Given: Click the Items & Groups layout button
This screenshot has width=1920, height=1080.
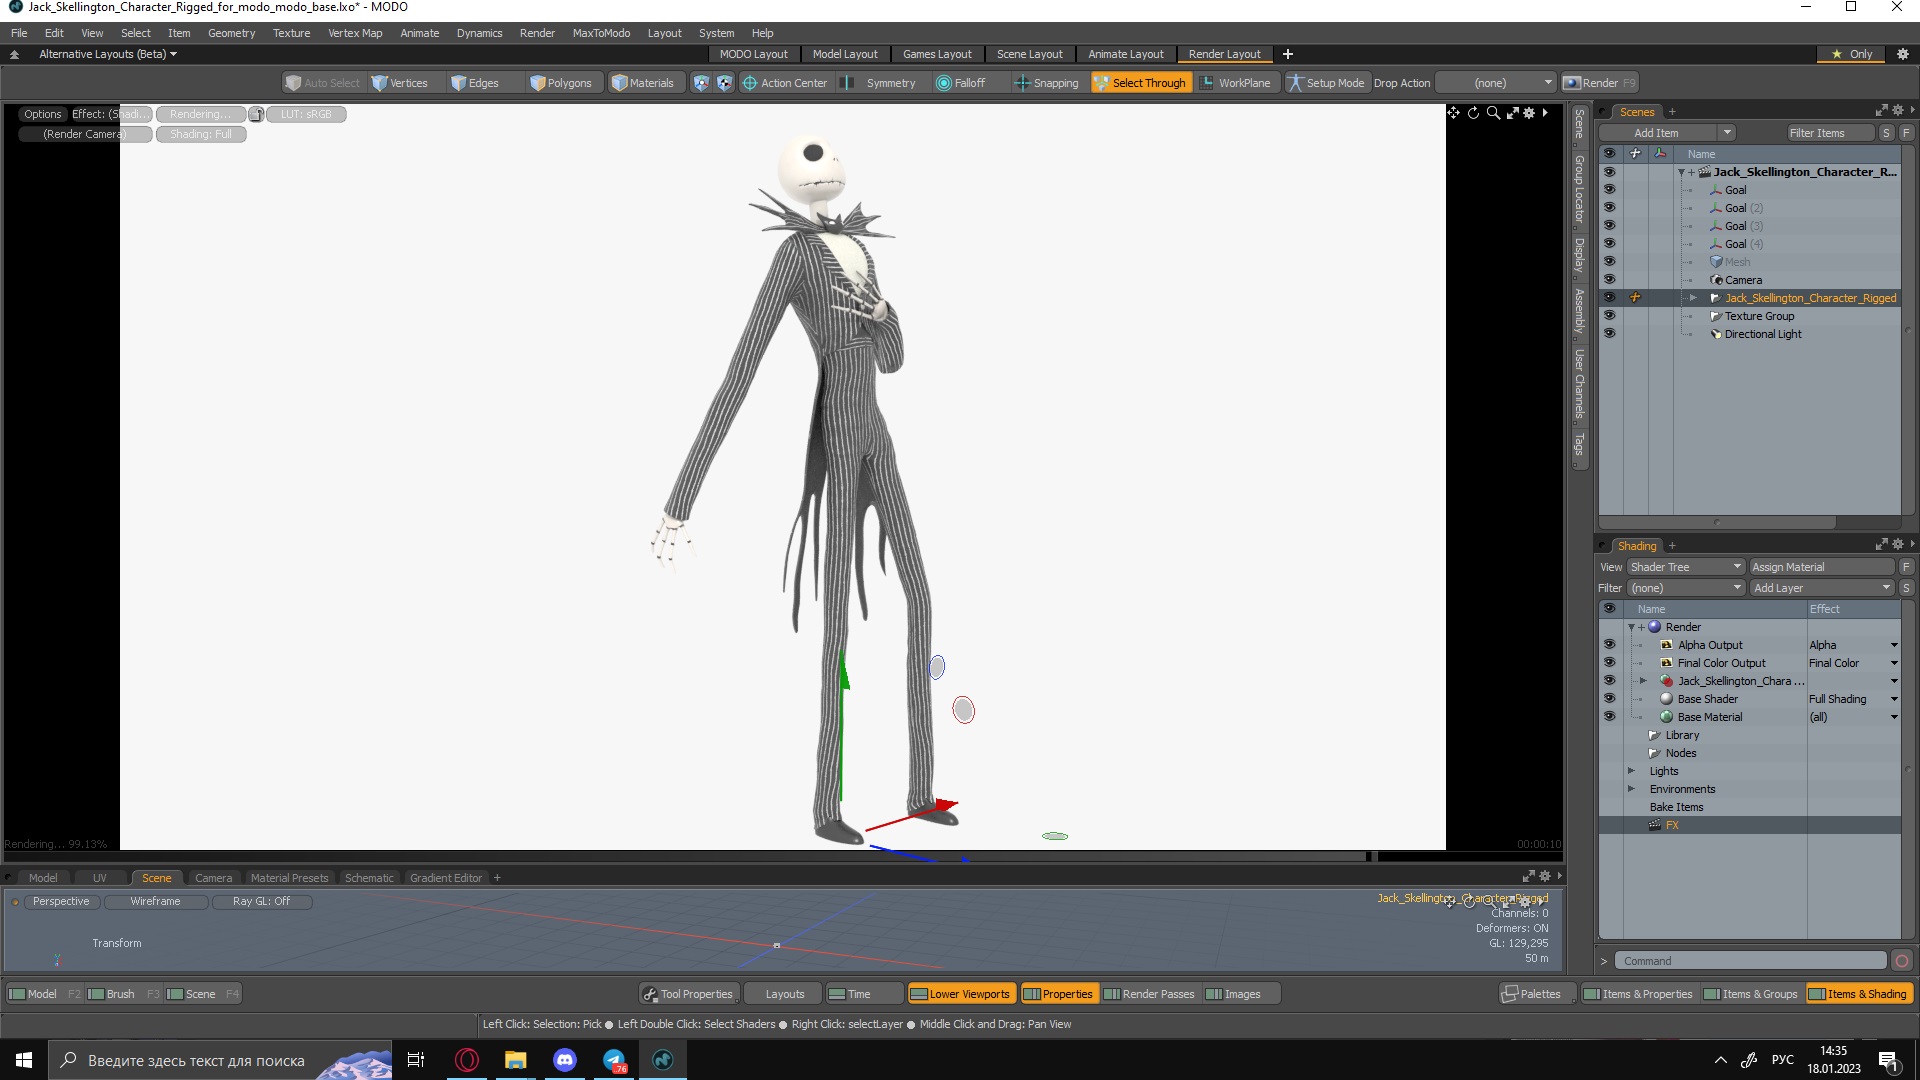Looking at the screenshot, I should tap(1750, 994).
